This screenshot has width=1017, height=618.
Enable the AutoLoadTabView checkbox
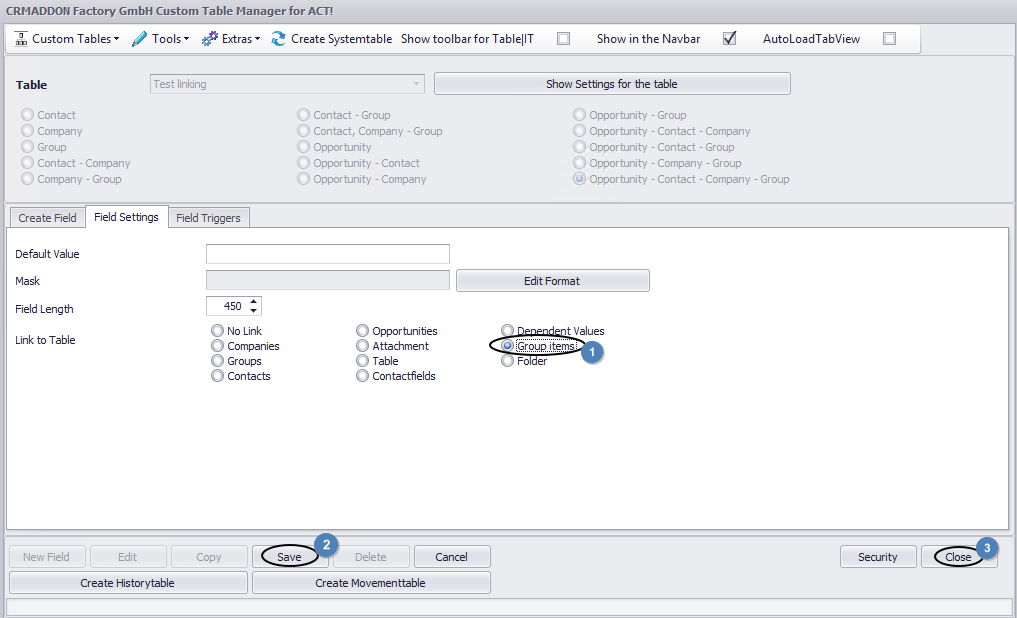tap(890, 39)
